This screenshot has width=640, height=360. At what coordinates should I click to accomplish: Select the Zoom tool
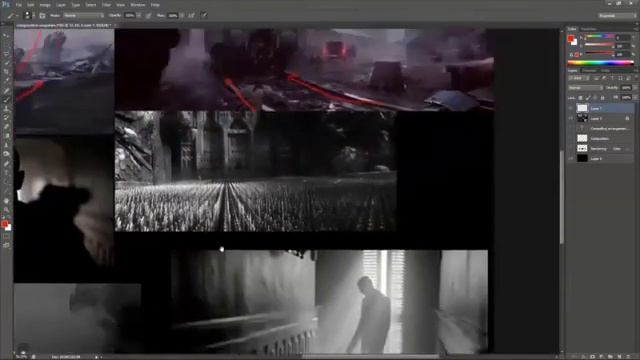coord(6,209)
